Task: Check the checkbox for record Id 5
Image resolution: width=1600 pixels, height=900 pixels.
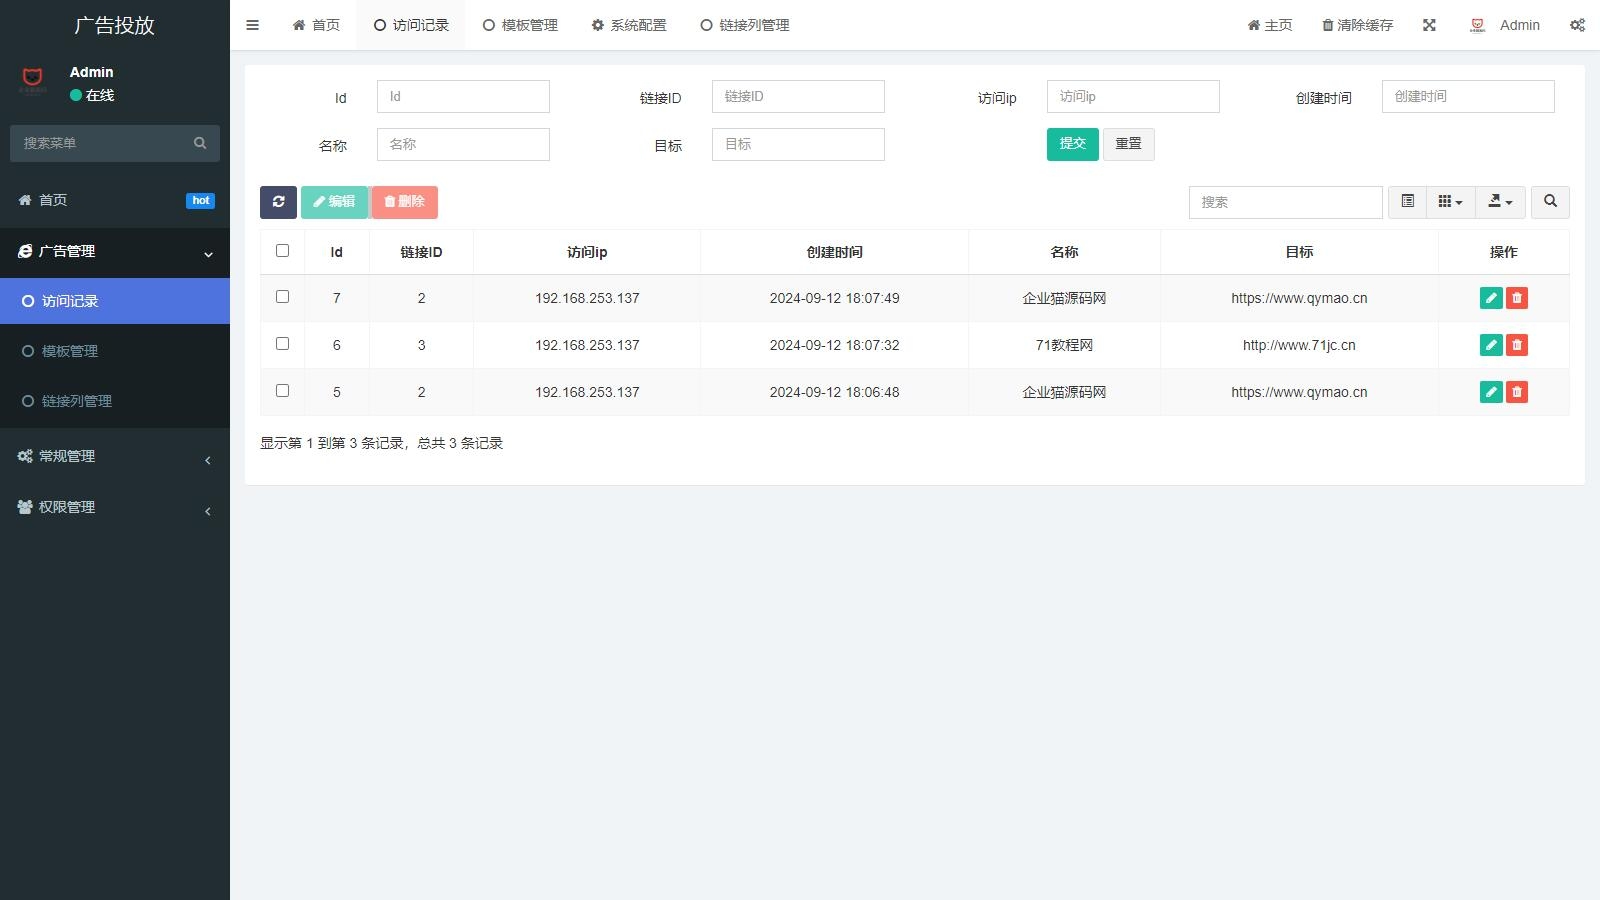Action: (282, 391)
